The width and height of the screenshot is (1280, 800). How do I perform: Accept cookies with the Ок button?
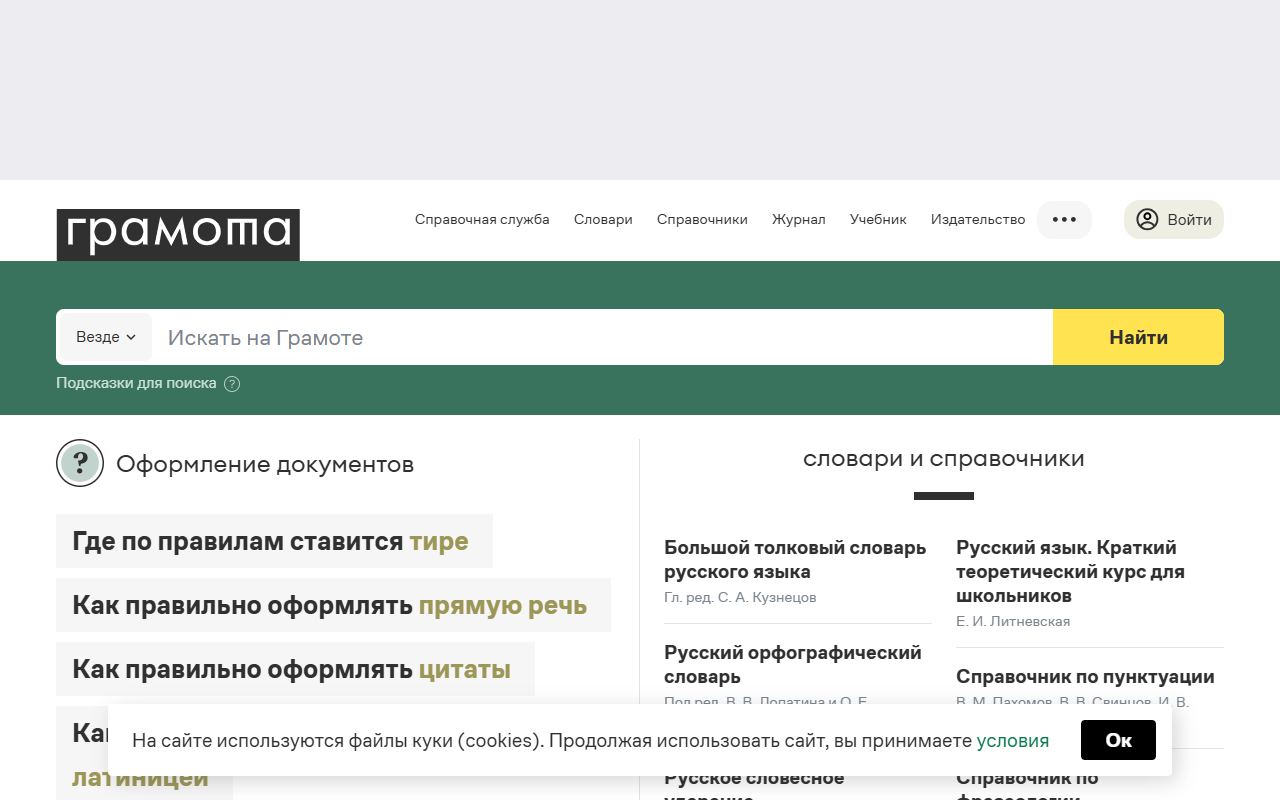click(x=1118, y=740)
